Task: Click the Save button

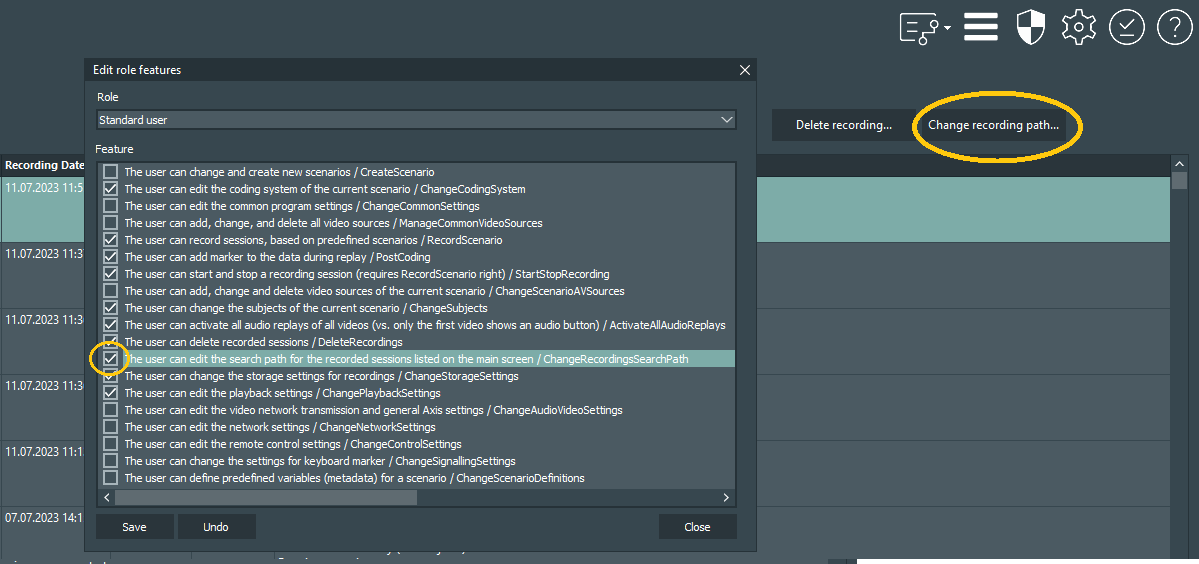Action: [x=135, y=527]
